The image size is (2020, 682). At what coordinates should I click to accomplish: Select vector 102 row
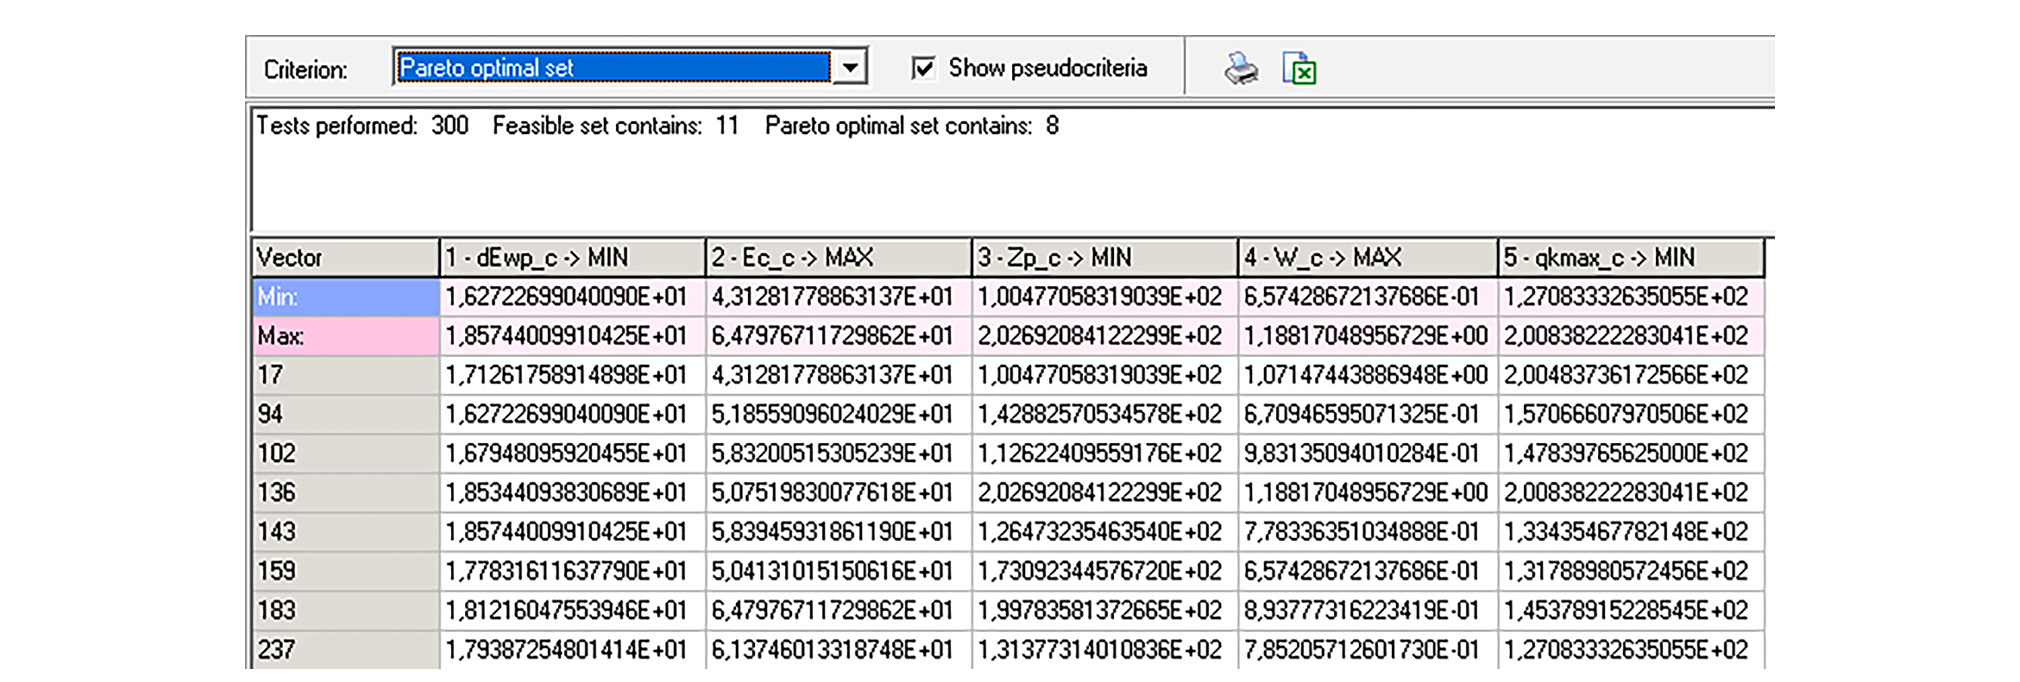pyautogui.click(x=344, y=453)
